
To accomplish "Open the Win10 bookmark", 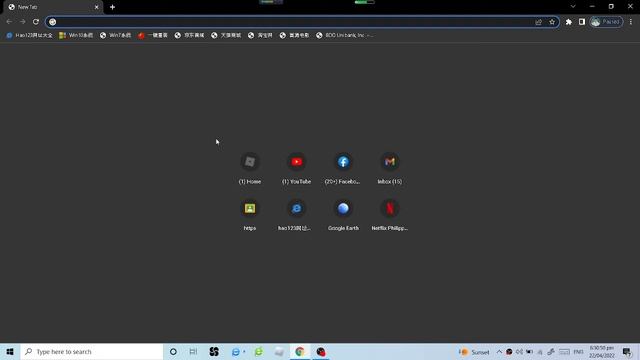I will pos(76,36).
